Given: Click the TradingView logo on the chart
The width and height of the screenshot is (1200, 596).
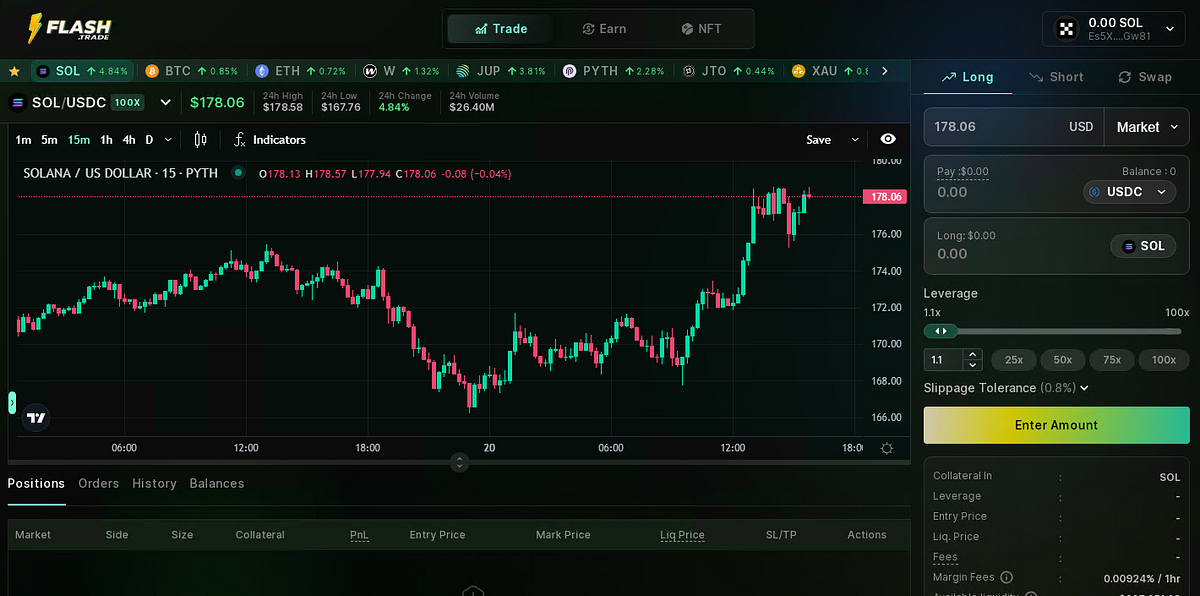Looking at the screenshot, I should [x=35, y=417].
